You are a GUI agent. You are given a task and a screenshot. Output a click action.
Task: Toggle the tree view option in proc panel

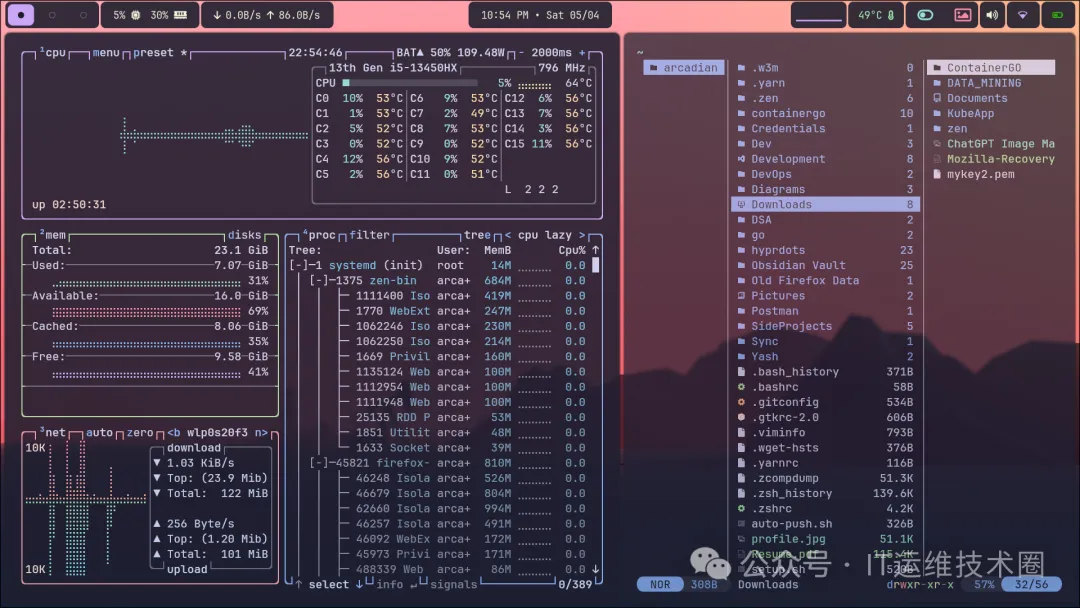tap(477, 235)
